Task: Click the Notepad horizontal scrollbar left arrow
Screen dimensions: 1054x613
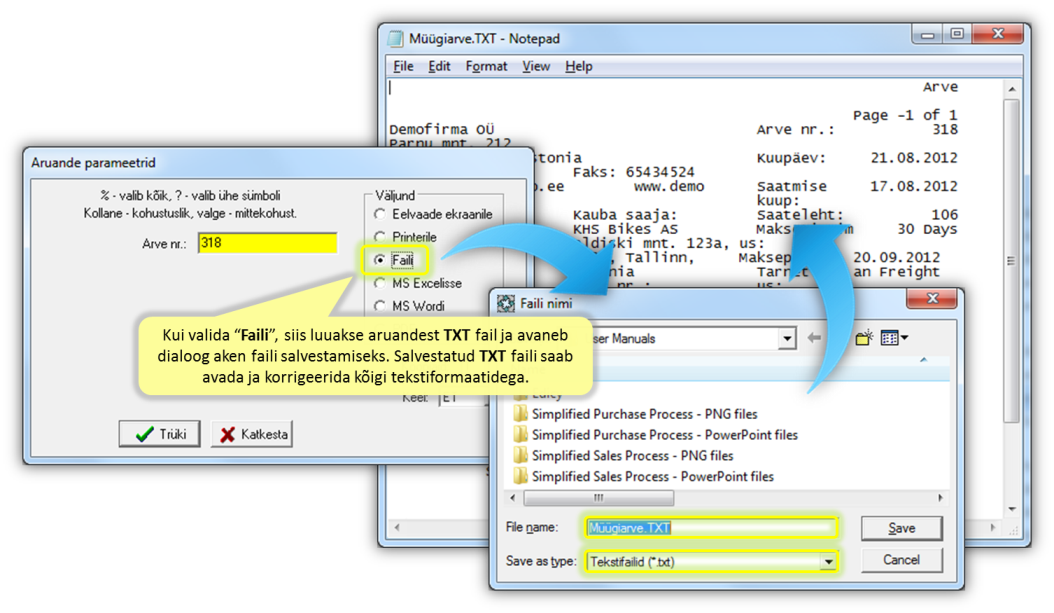Action: click(397, 528)
